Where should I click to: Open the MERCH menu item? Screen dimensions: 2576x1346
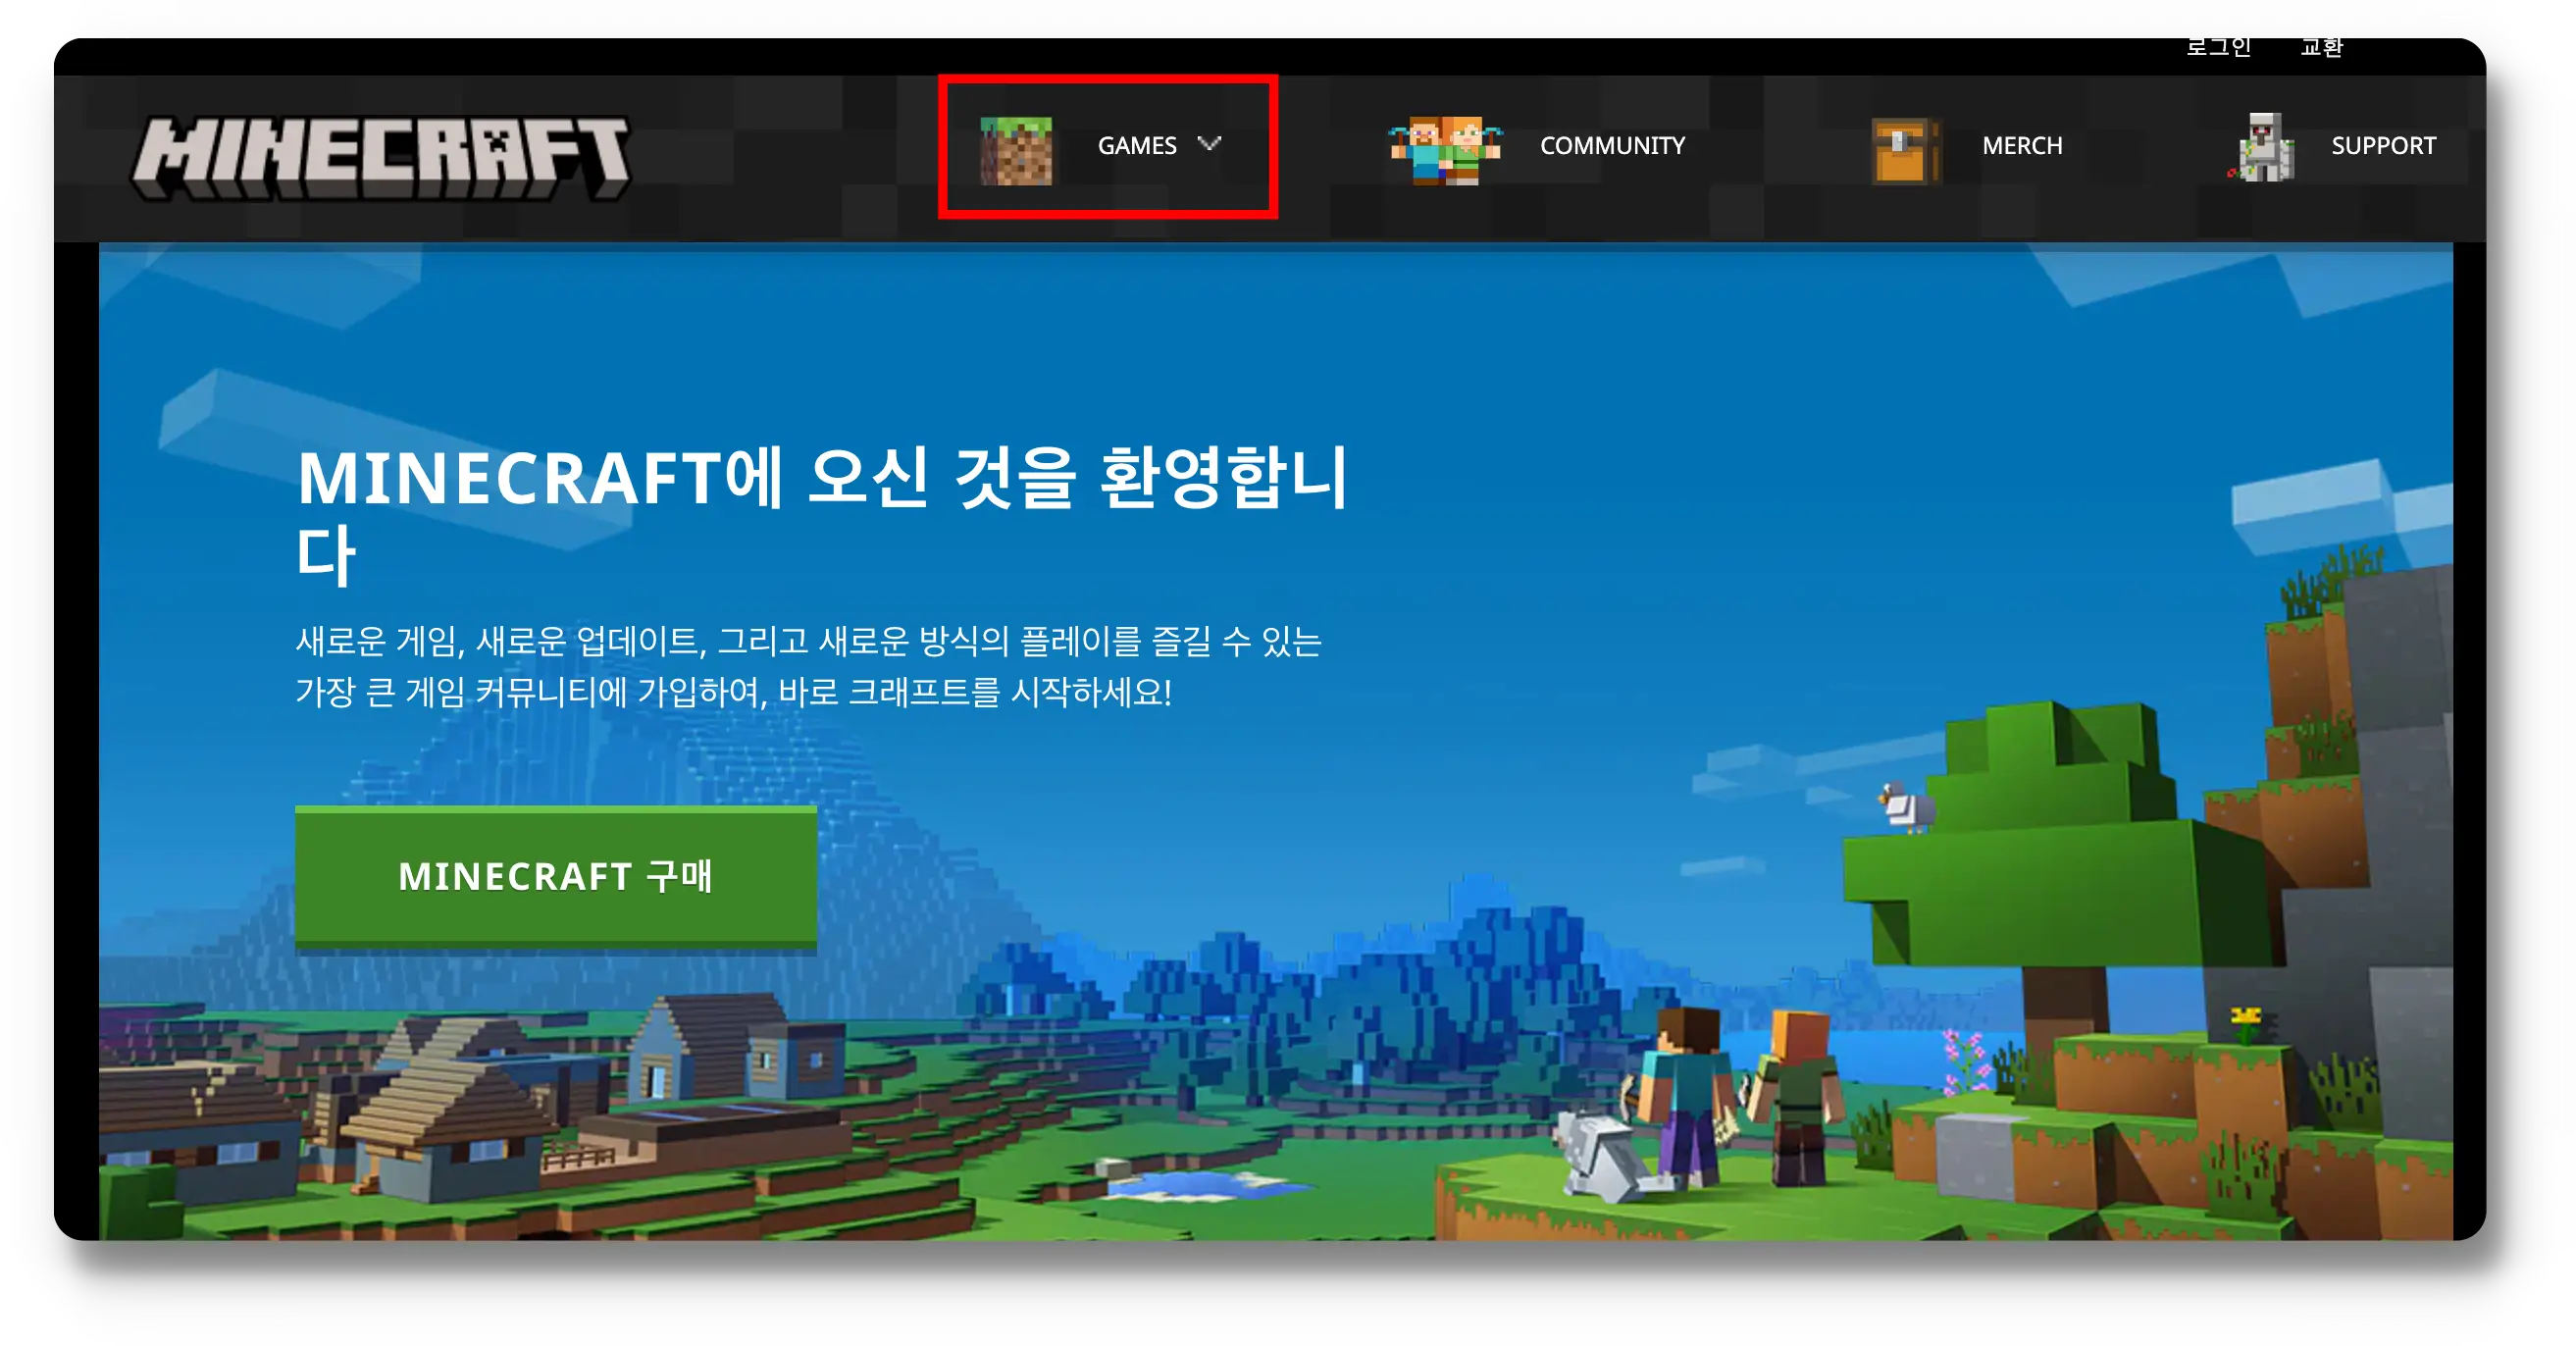pos(2022,146)
